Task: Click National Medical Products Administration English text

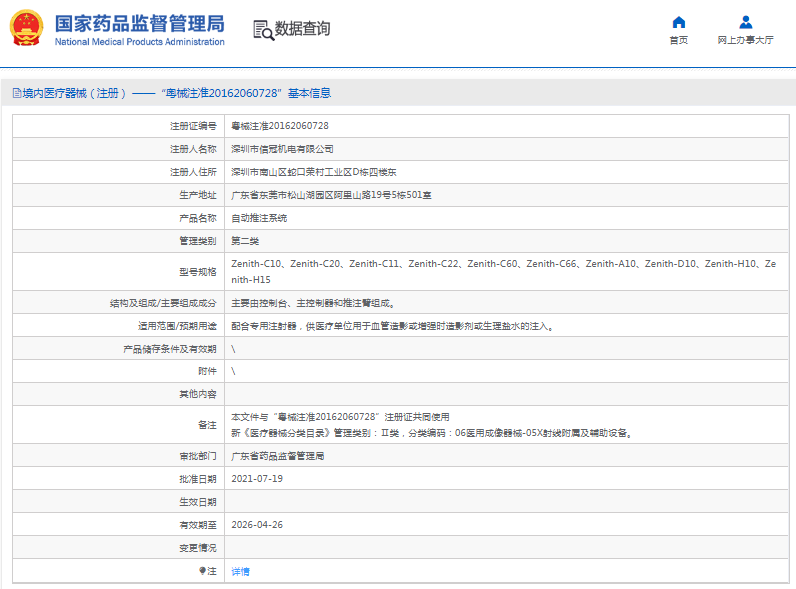Action: click(139, 42)
